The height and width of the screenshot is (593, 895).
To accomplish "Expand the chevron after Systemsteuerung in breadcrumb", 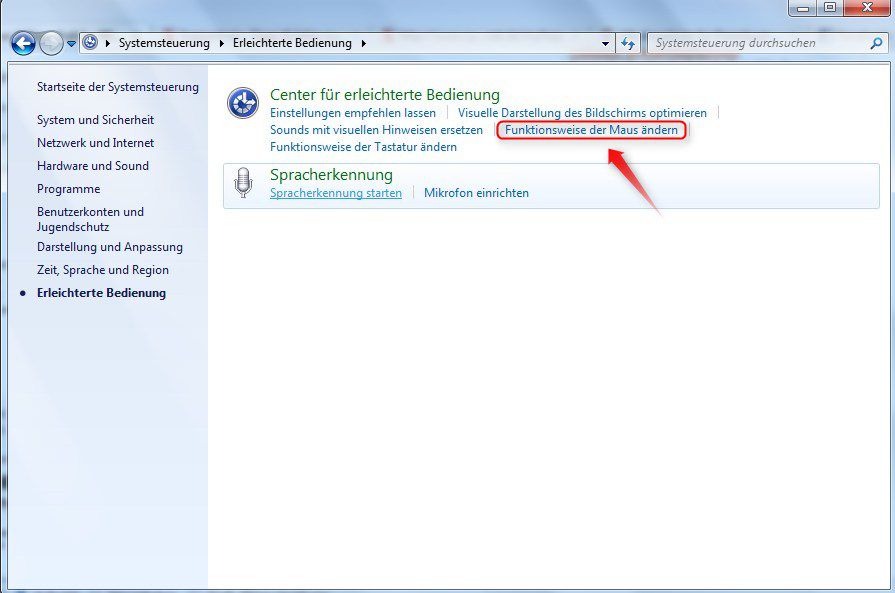I will [218, 43].
